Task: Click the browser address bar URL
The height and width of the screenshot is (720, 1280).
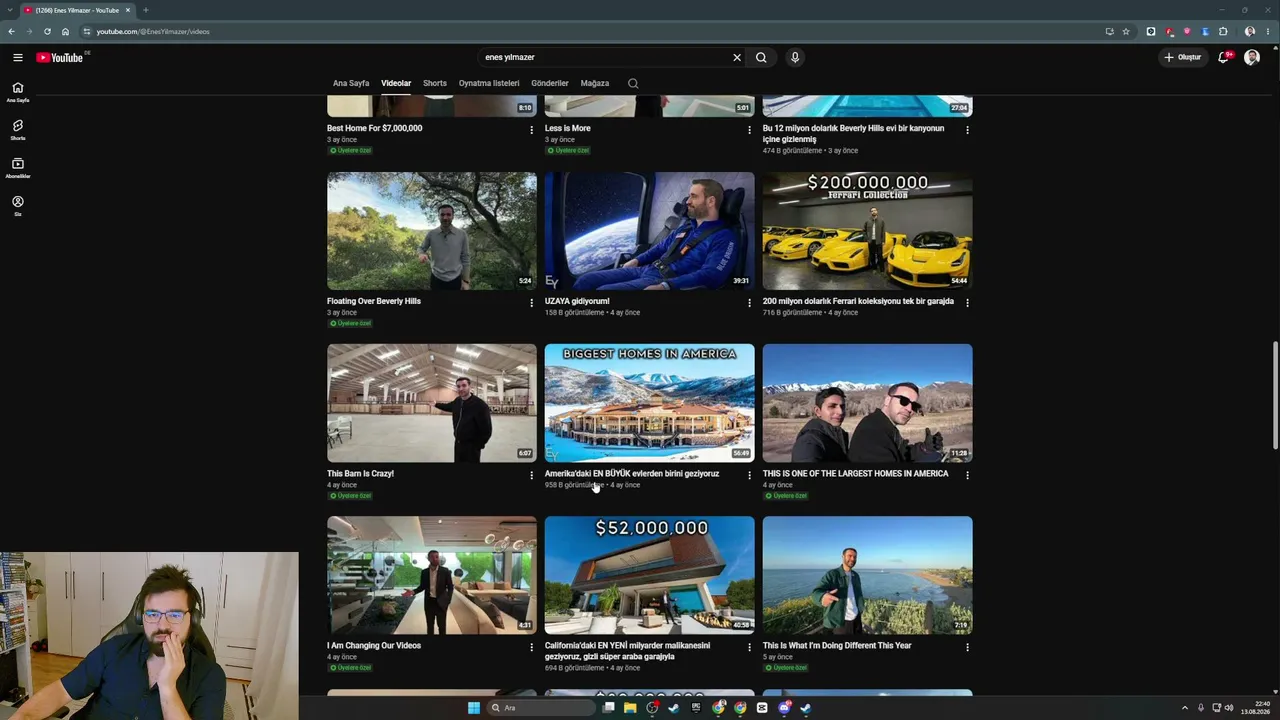Action: (x=153, y=31)
